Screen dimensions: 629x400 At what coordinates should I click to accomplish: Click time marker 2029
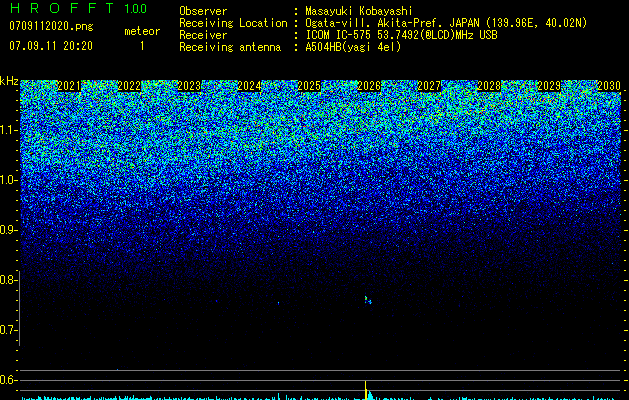[x=549, y=86]
